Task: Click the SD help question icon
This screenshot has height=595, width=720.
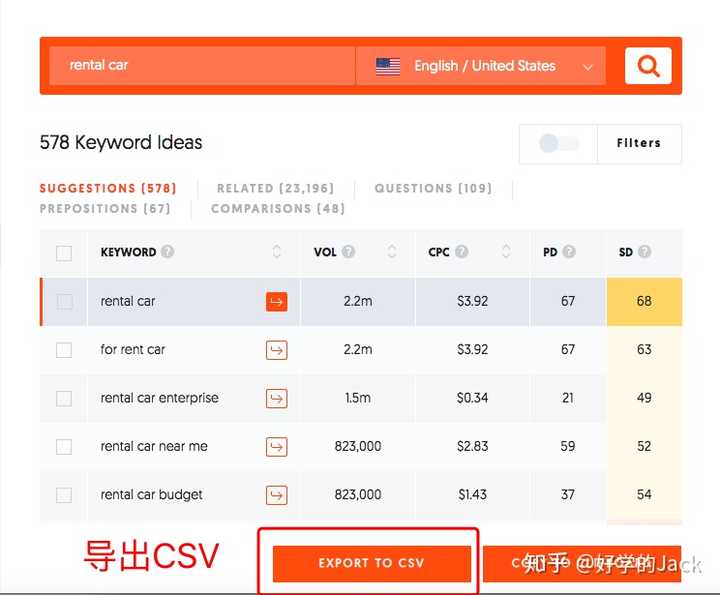Action: [645, 252]
